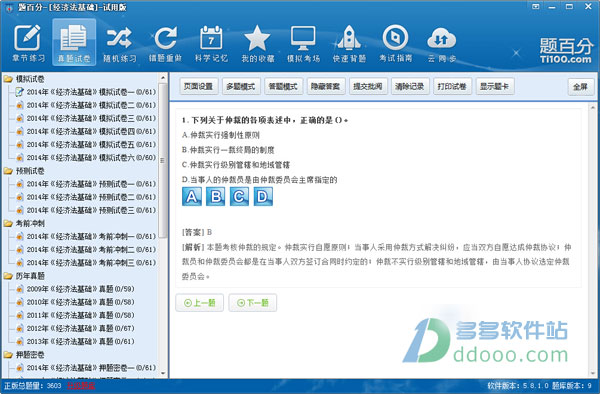Image resolution: width=600 pixels, height=394 pixels.
Task: Open 考试指南 compass icon
Action: point(395,43)
